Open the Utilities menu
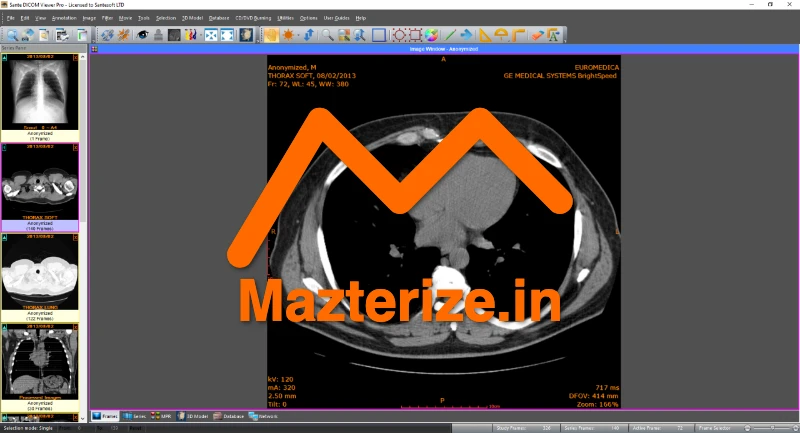This screenshot has width=800, height=433. pyautogui.click(x=285, y=18)
